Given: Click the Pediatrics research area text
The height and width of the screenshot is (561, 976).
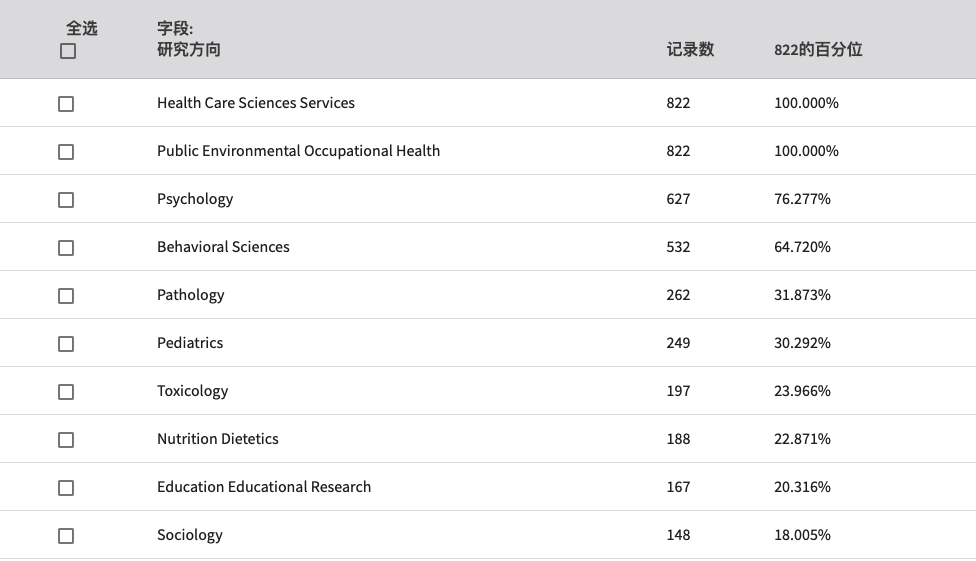Looking at the screenshot, I should 190,342.
